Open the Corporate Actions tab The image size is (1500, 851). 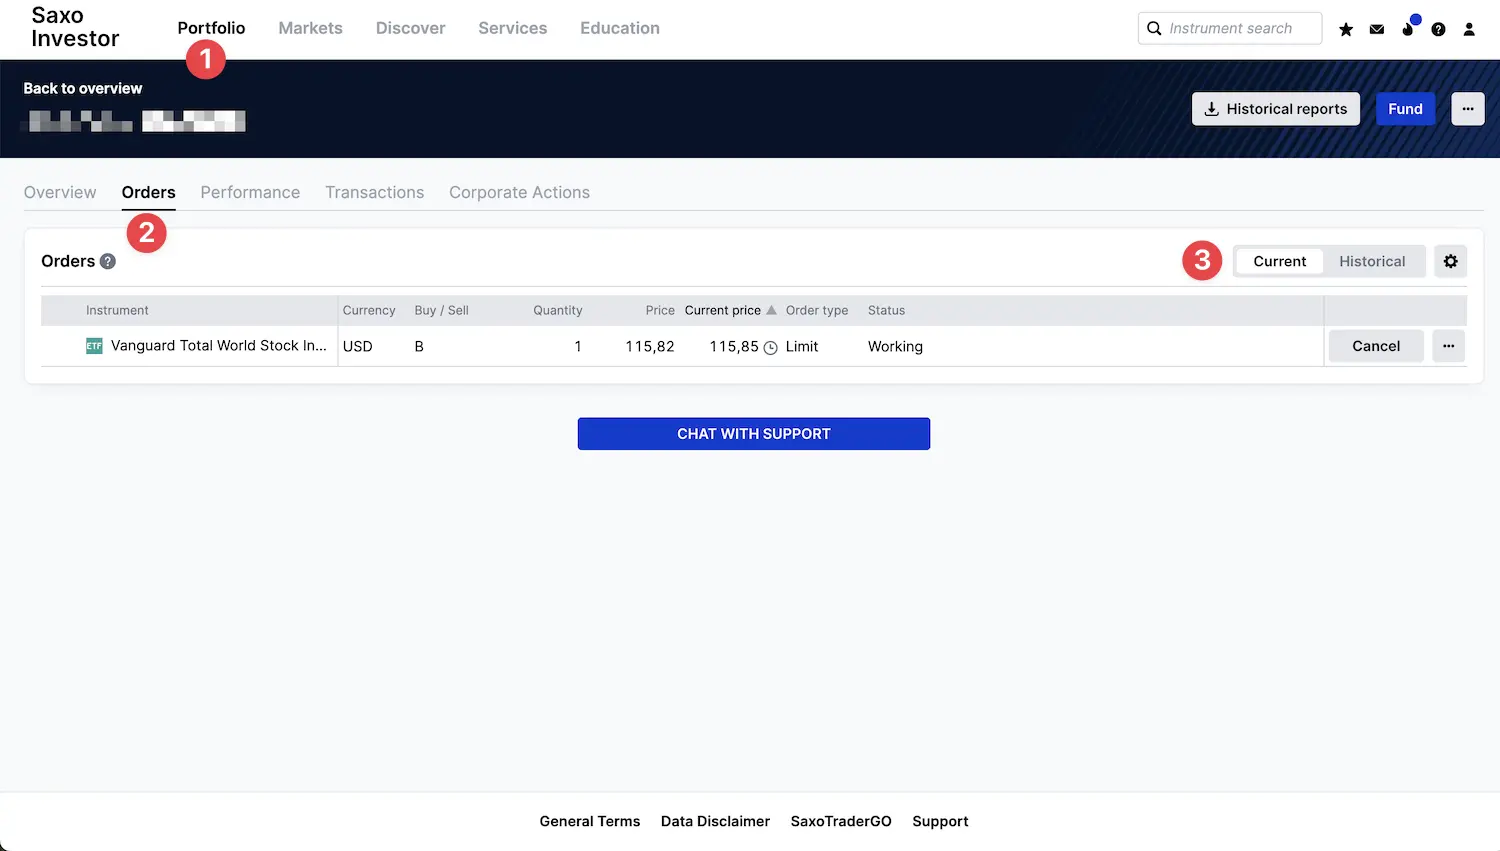coord(519,192)
